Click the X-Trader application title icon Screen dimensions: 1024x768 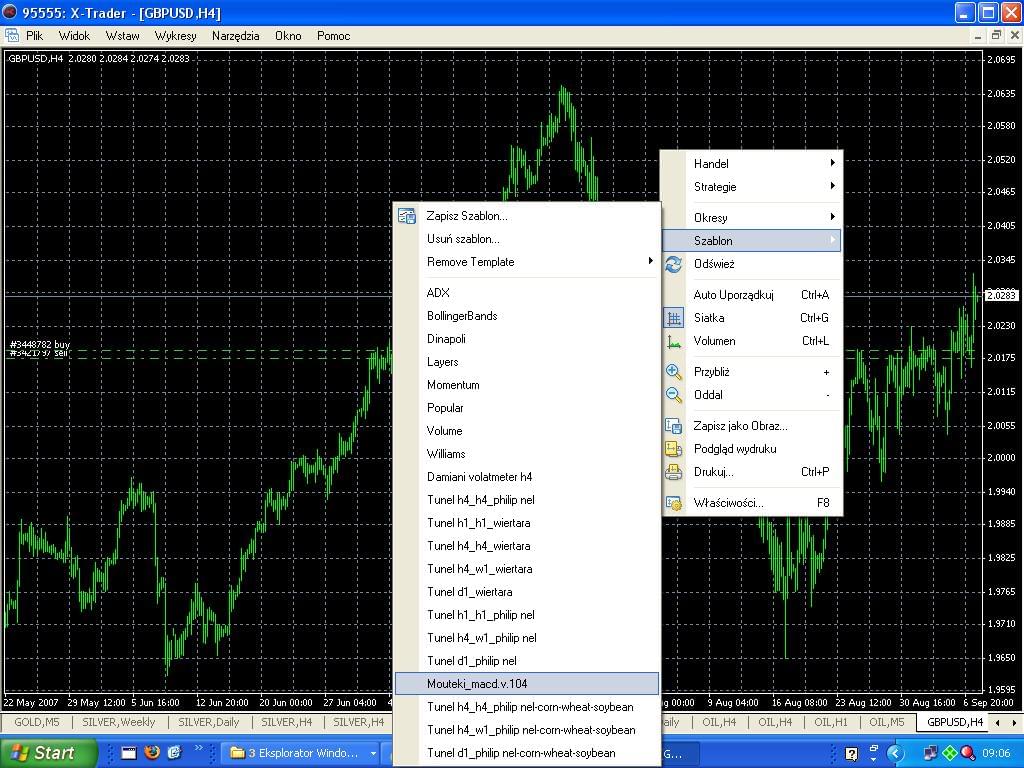(x=10, y=12)
